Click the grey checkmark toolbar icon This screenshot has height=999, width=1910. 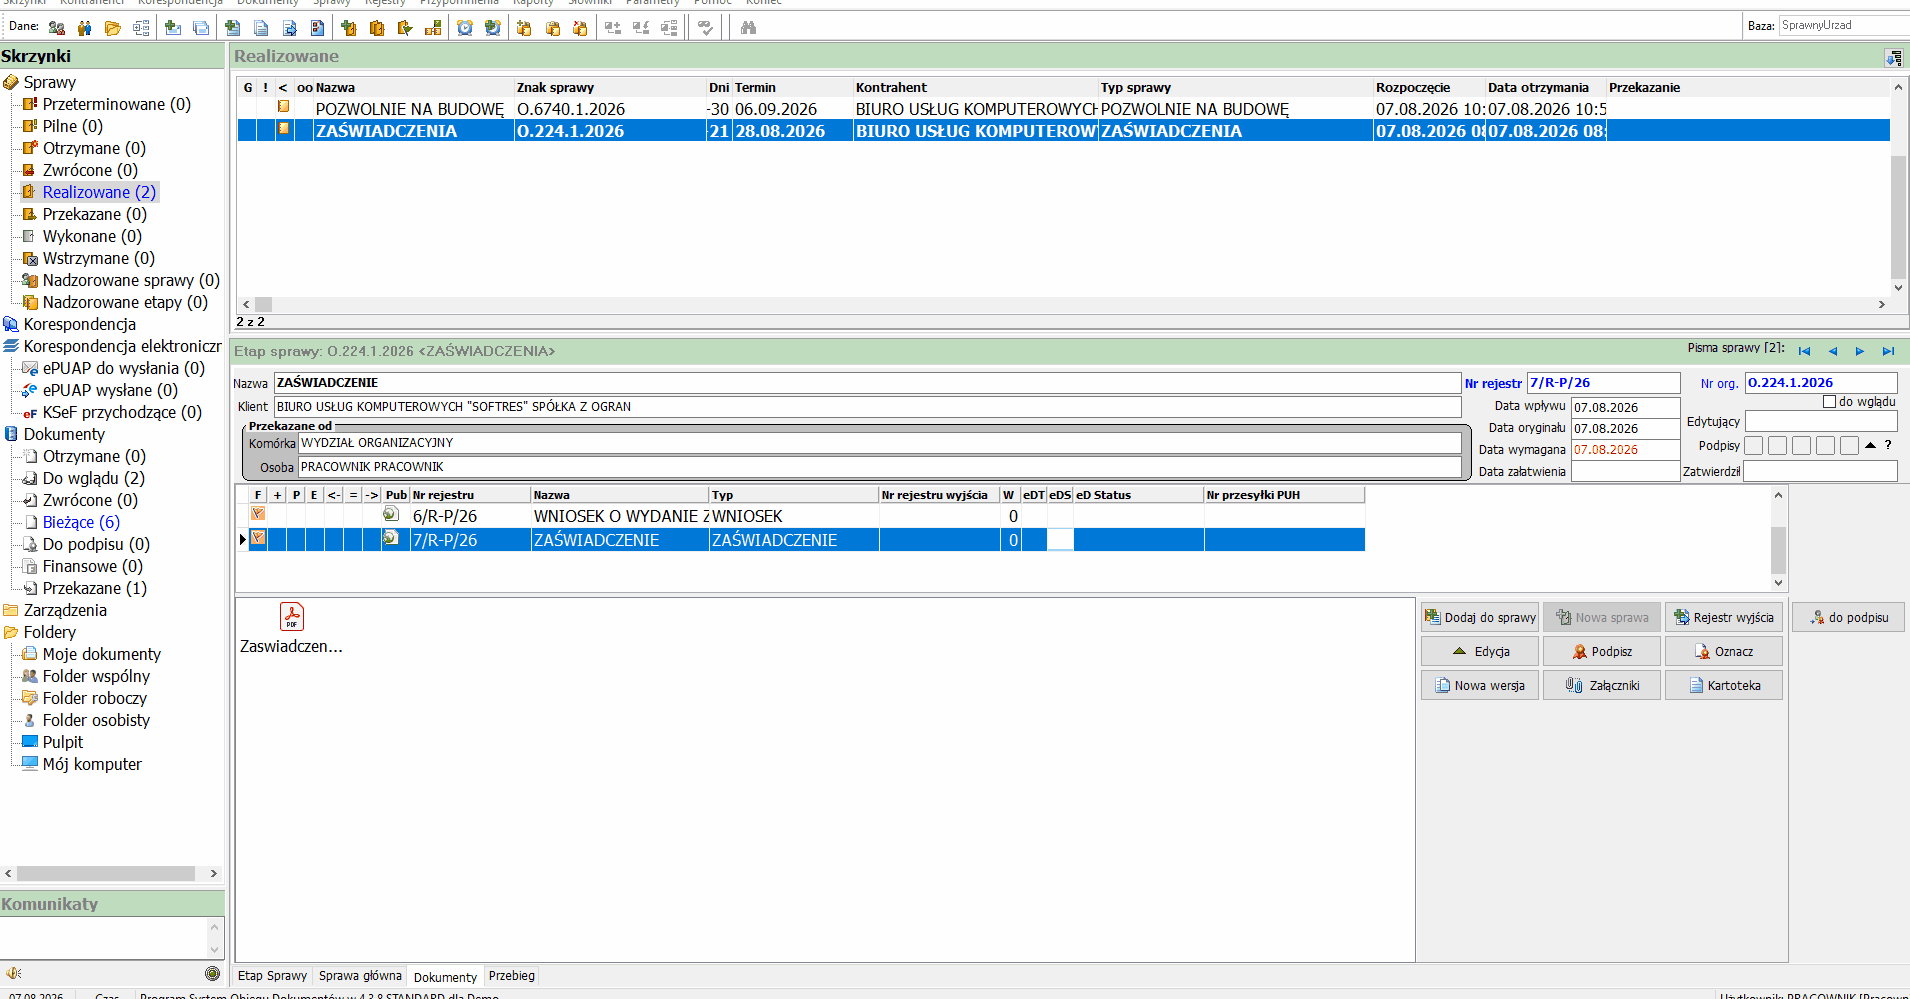[706, 28]
